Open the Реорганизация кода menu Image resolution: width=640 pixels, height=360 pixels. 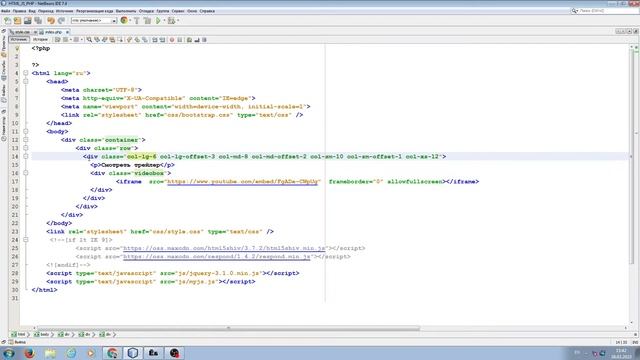pos(94,11)
